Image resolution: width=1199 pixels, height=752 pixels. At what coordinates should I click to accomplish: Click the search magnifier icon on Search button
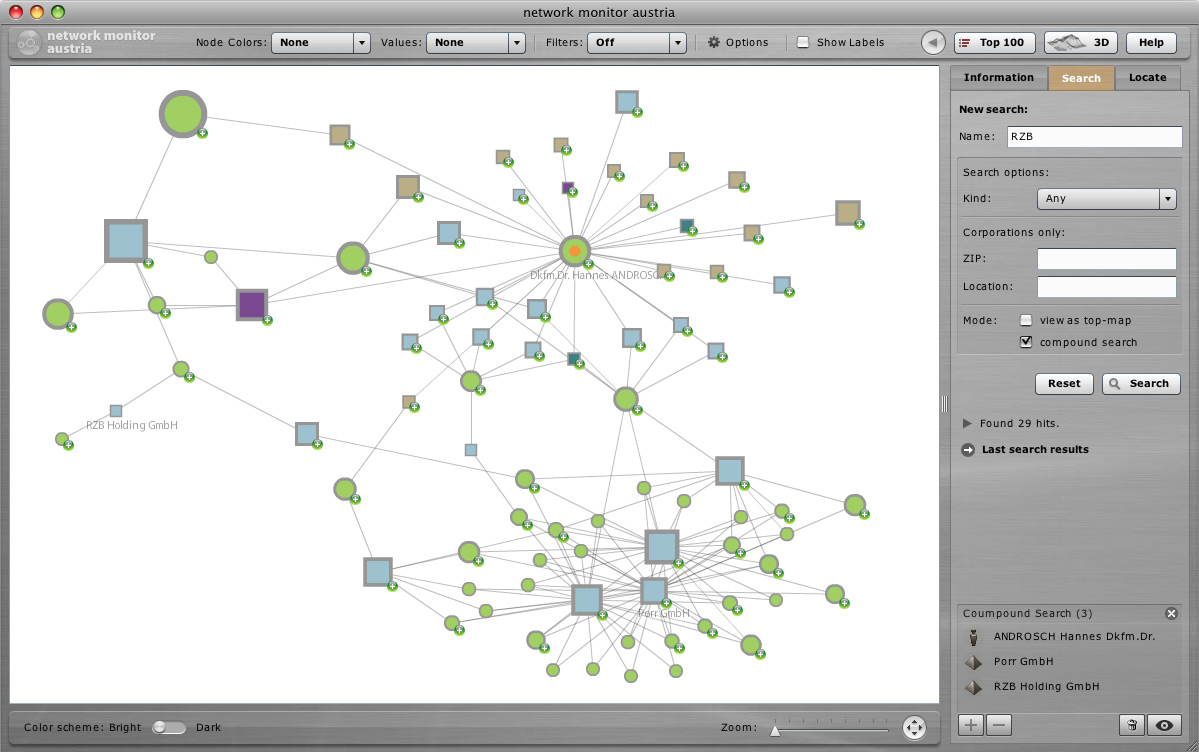1115,384
